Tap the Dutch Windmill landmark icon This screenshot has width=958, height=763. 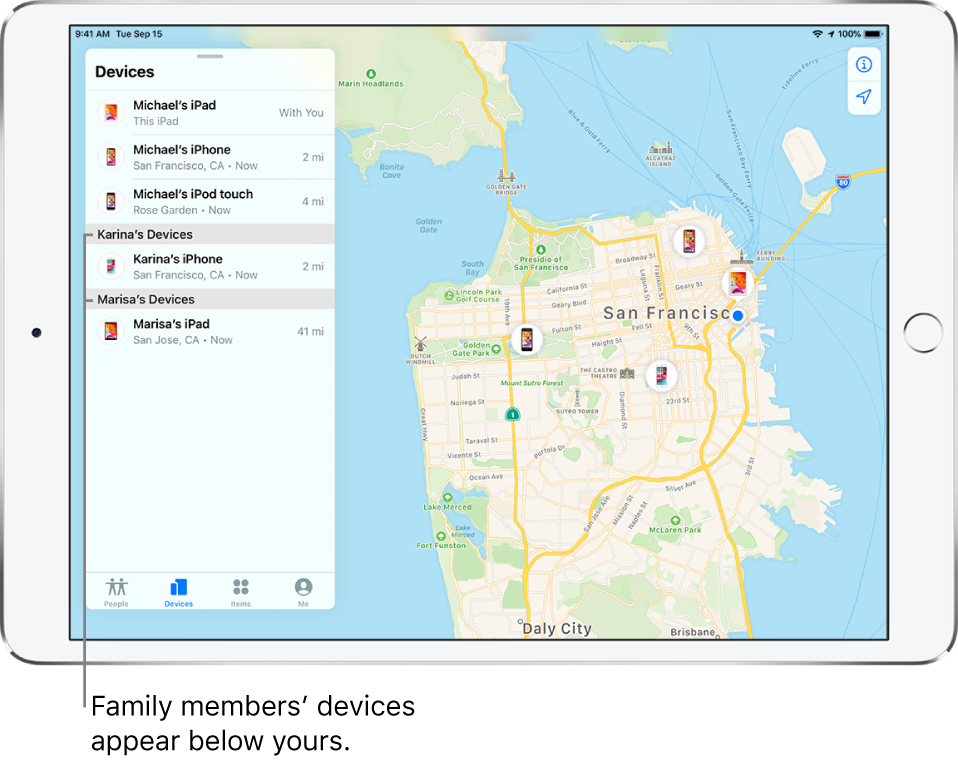point(420,344)
